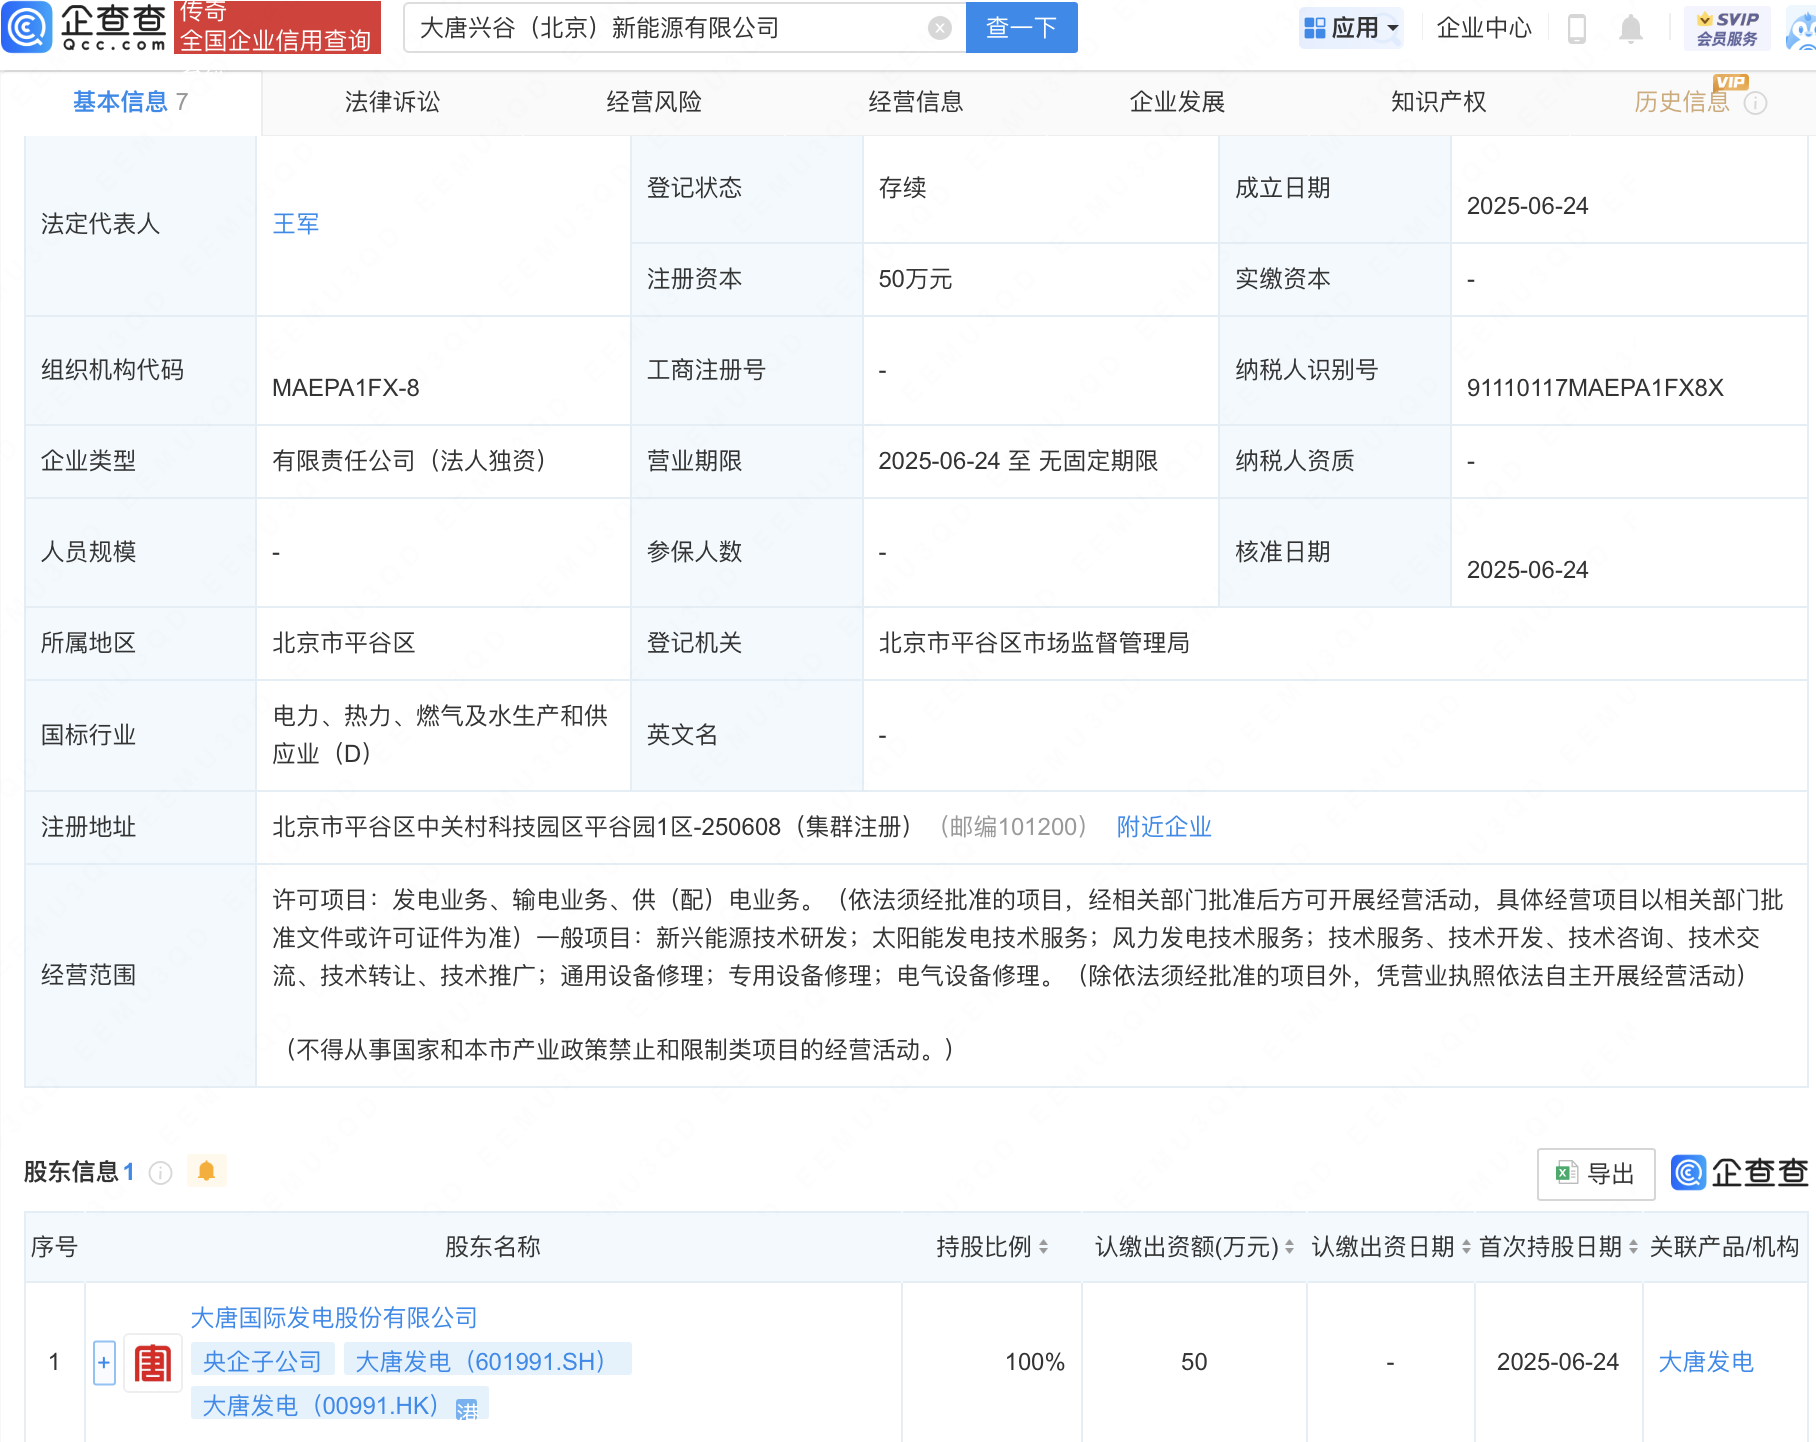Screen dimensions: 1816x1442
Task: Open stock table icon after 00991.HK
Action: tap(467, 1409)
